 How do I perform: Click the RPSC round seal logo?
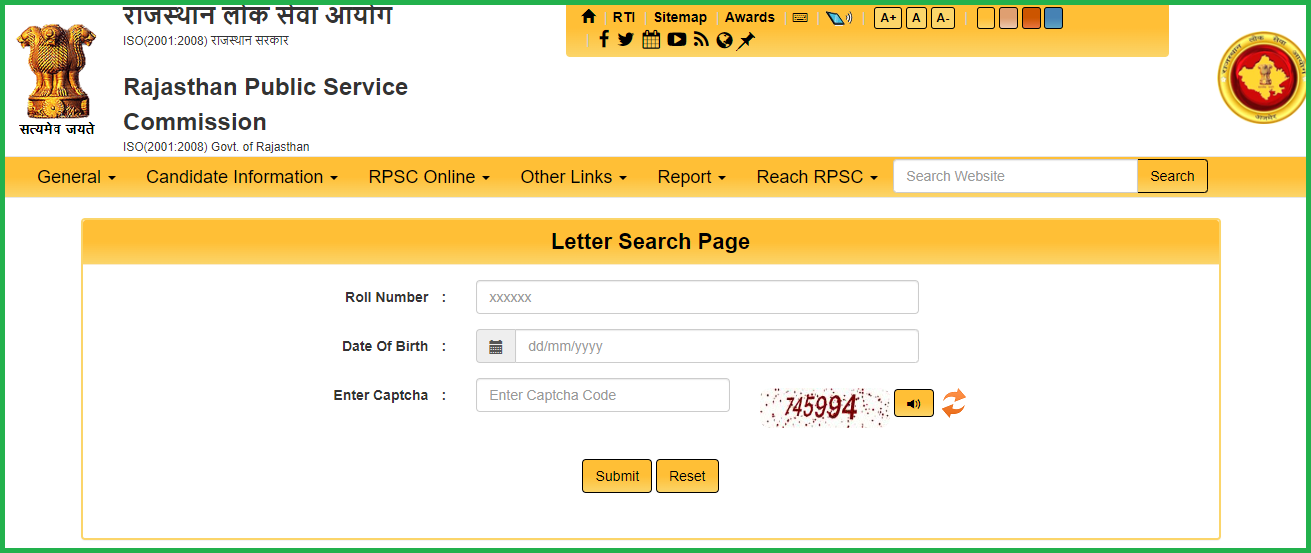1263,78
